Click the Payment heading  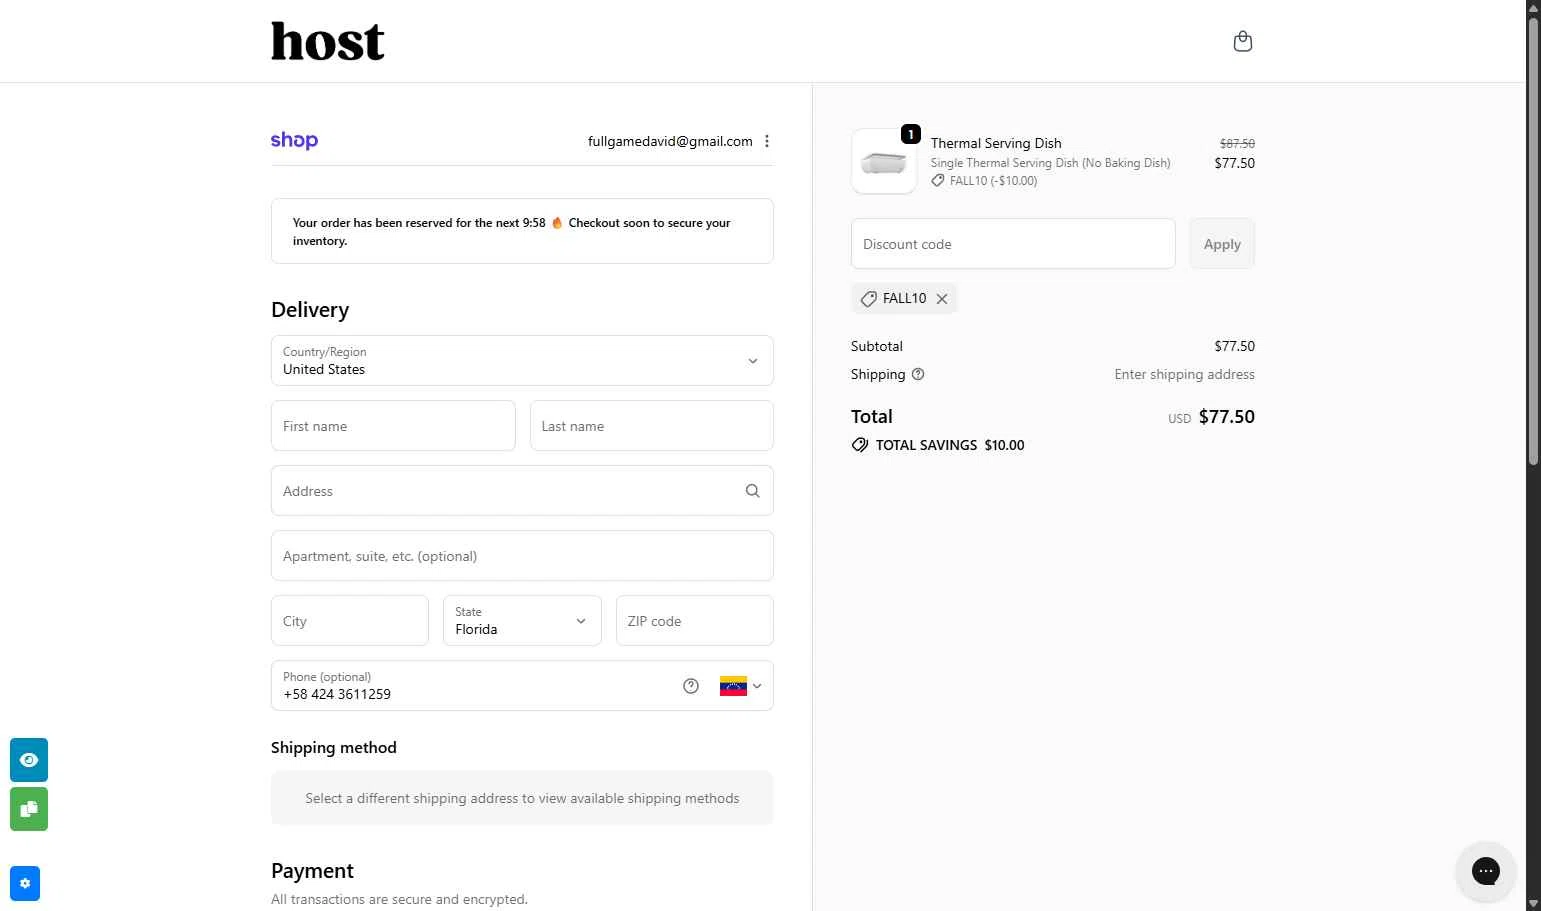coord(312,871)
